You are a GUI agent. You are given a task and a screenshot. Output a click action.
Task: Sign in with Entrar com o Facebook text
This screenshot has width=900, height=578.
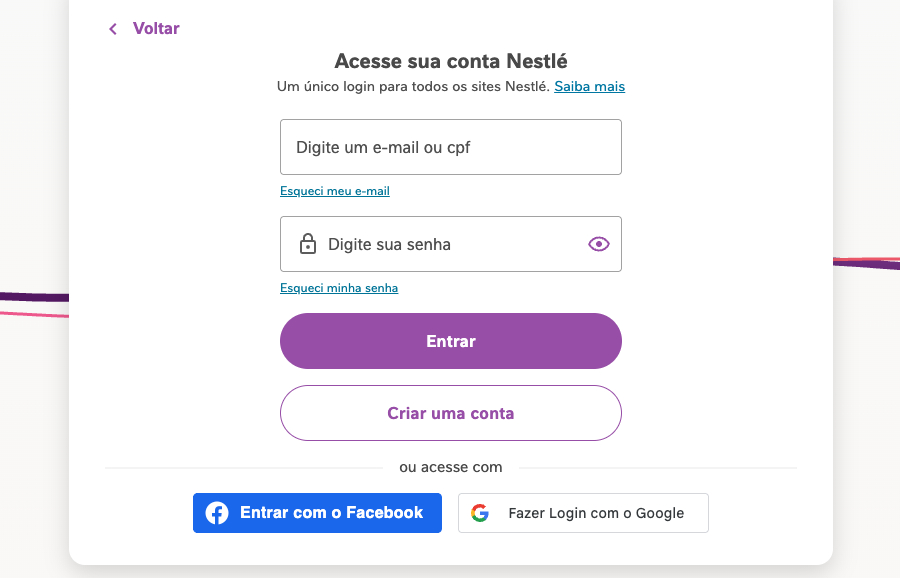coord(331,513)
